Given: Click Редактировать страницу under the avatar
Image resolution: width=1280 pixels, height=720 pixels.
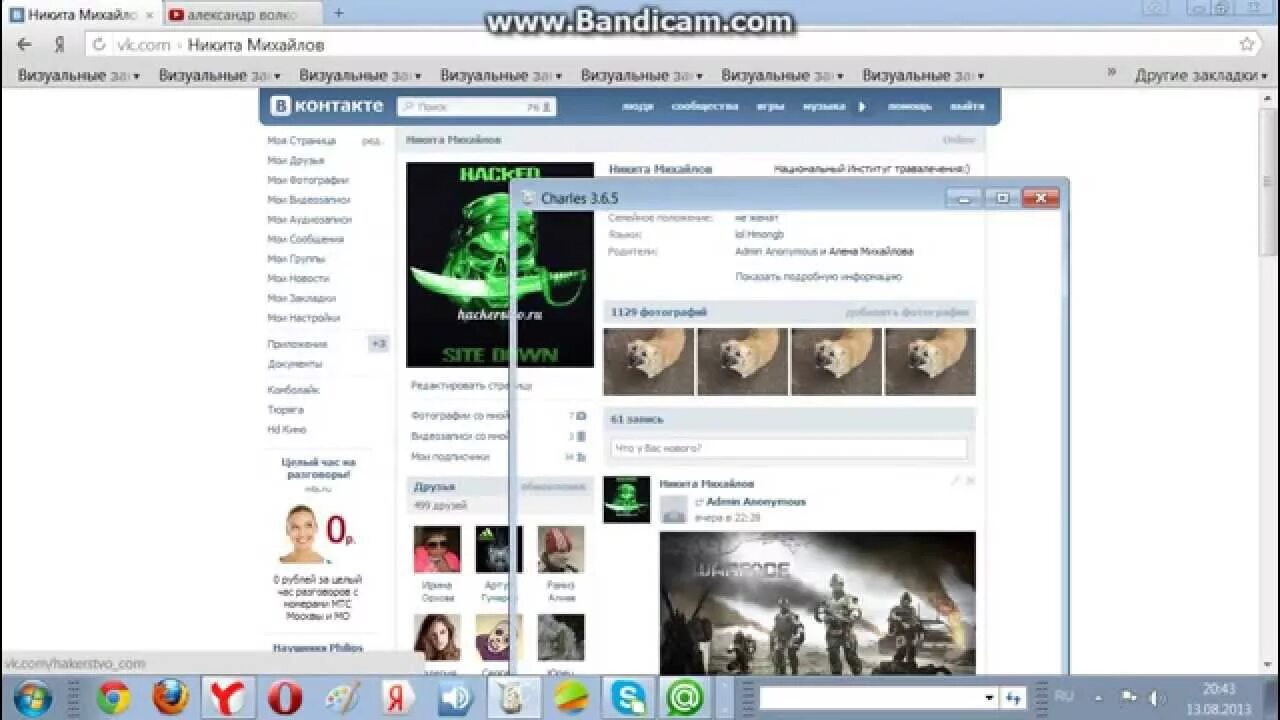Looking at the screenshot, I should [472, 385].
